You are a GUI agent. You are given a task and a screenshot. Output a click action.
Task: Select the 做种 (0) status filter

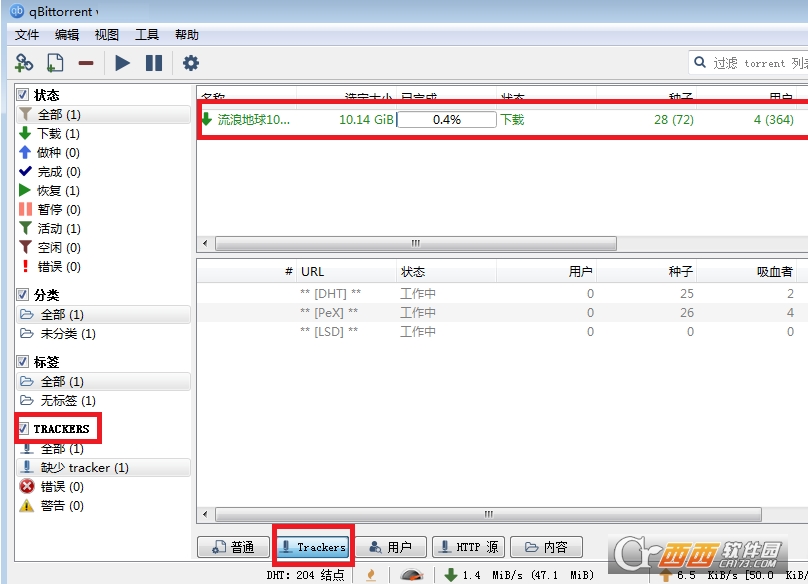(104, 153)
